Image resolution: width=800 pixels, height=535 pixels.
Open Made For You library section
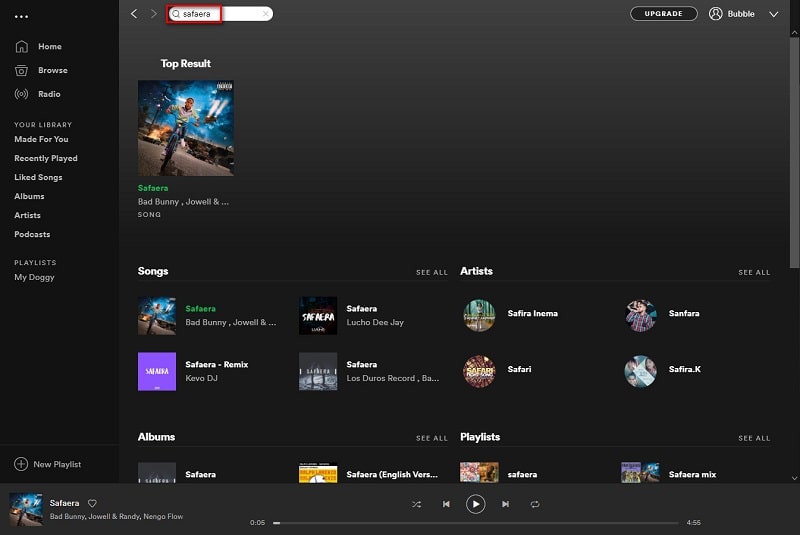tap(41, 139)
